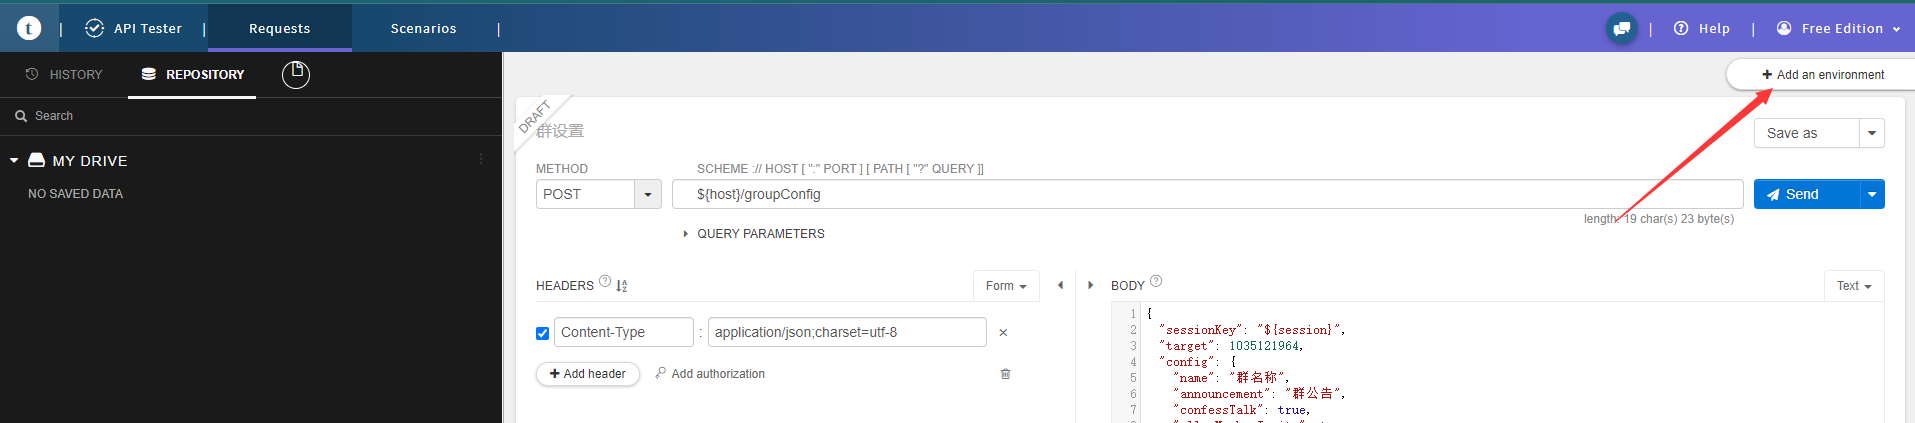Click Add an environment button
This screenshot has width=1915, height=423.
pyautogui.click(x=1822, y=75)
